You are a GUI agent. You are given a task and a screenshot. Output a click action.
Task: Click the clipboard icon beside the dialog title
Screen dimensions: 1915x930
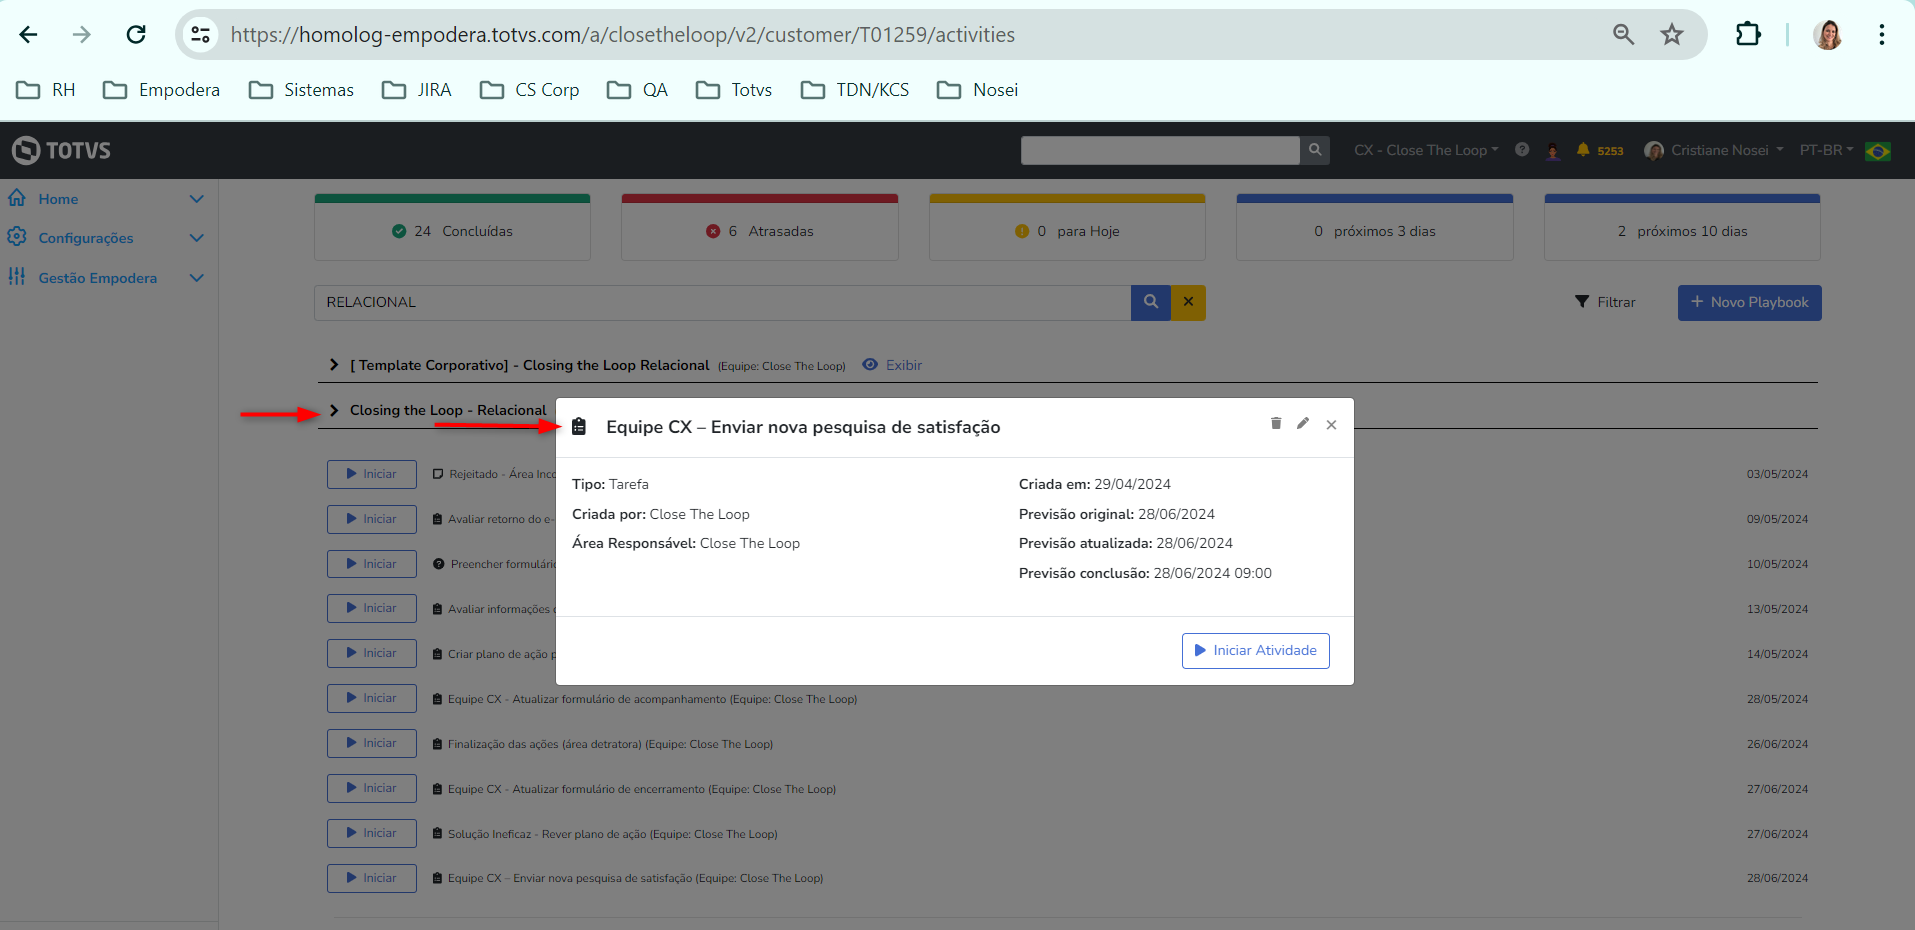[x=579, y=427]
